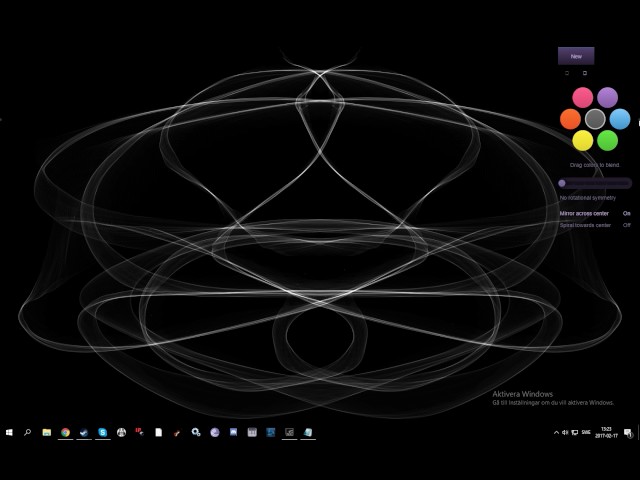This screenshot has height=480, width=640.
Task: Click the right small square icon under New
Action: coord(584,73)
